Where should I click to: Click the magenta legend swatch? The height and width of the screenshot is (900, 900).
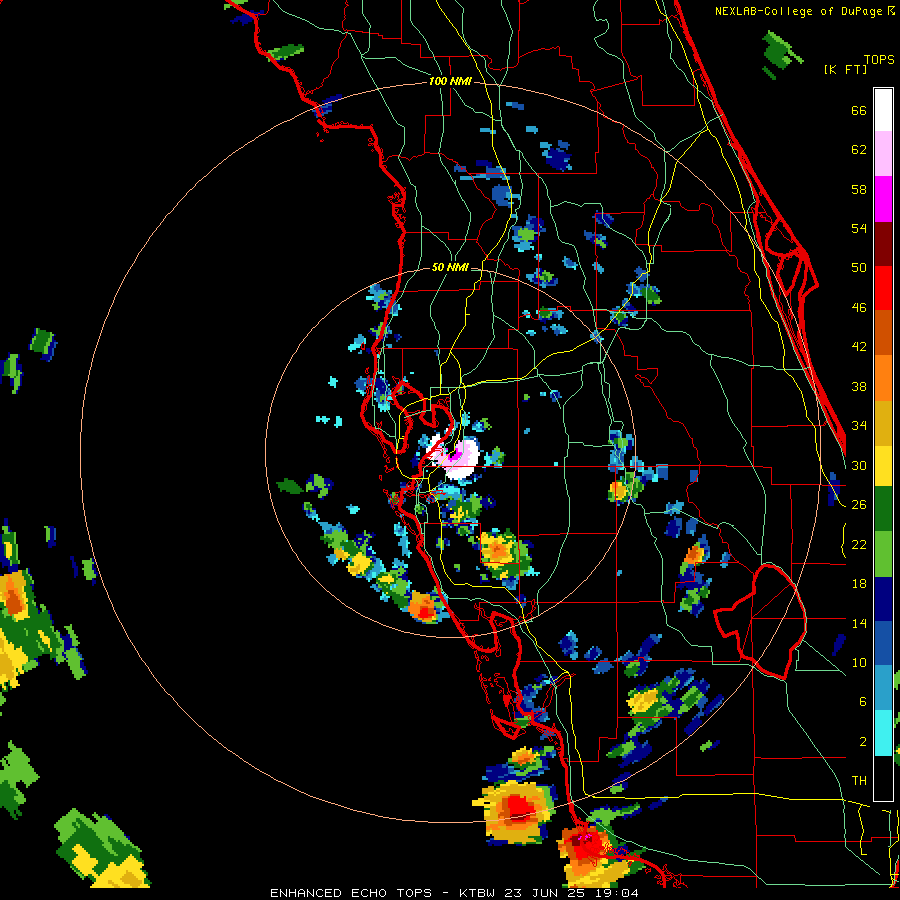[x=883, y=199]
